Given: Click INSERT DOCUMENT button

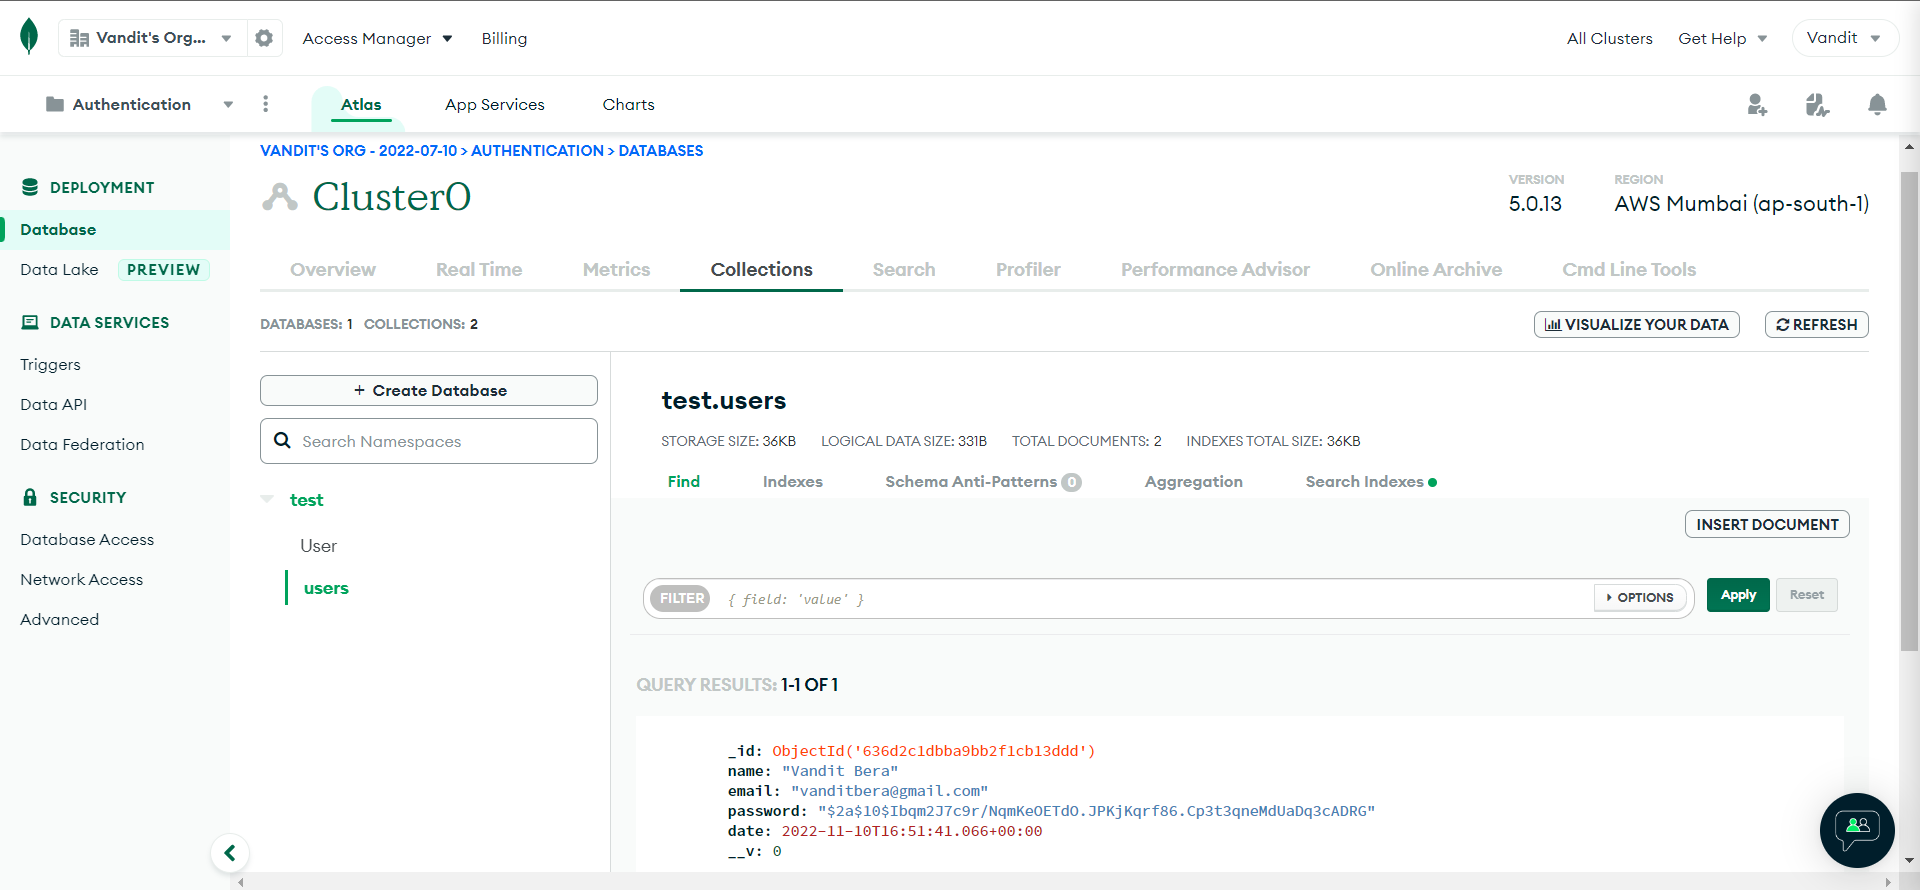Looking at the screenshot, I should click(1767, 524).
